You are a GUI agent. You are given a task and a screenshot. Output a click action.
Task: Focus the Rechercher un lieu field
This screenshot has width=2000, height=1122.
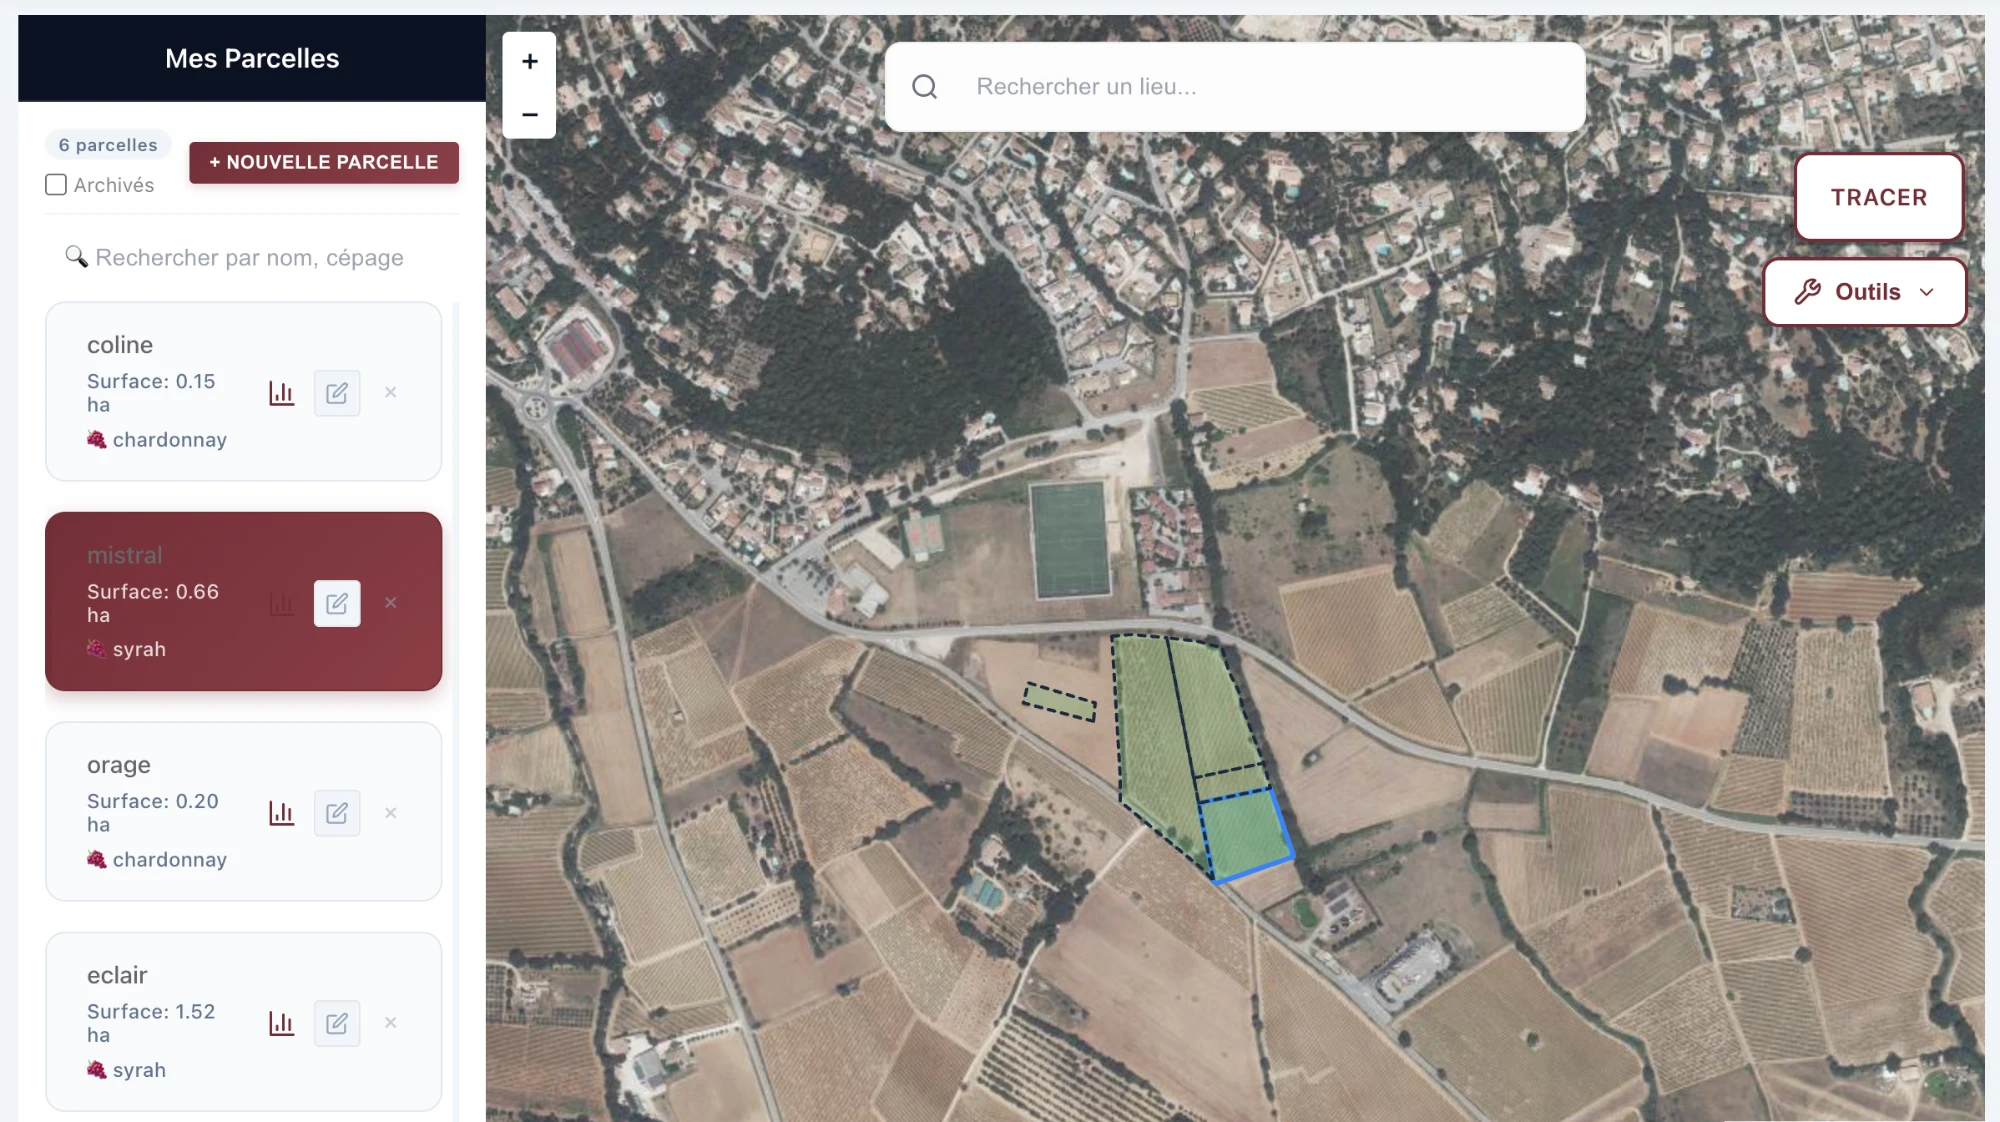click(x=1235, y=87)
